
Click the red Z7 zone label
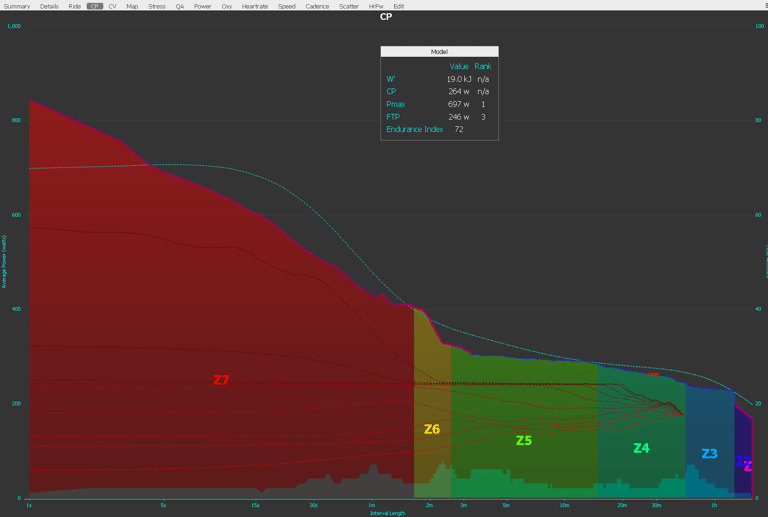[x=221, y=380]
